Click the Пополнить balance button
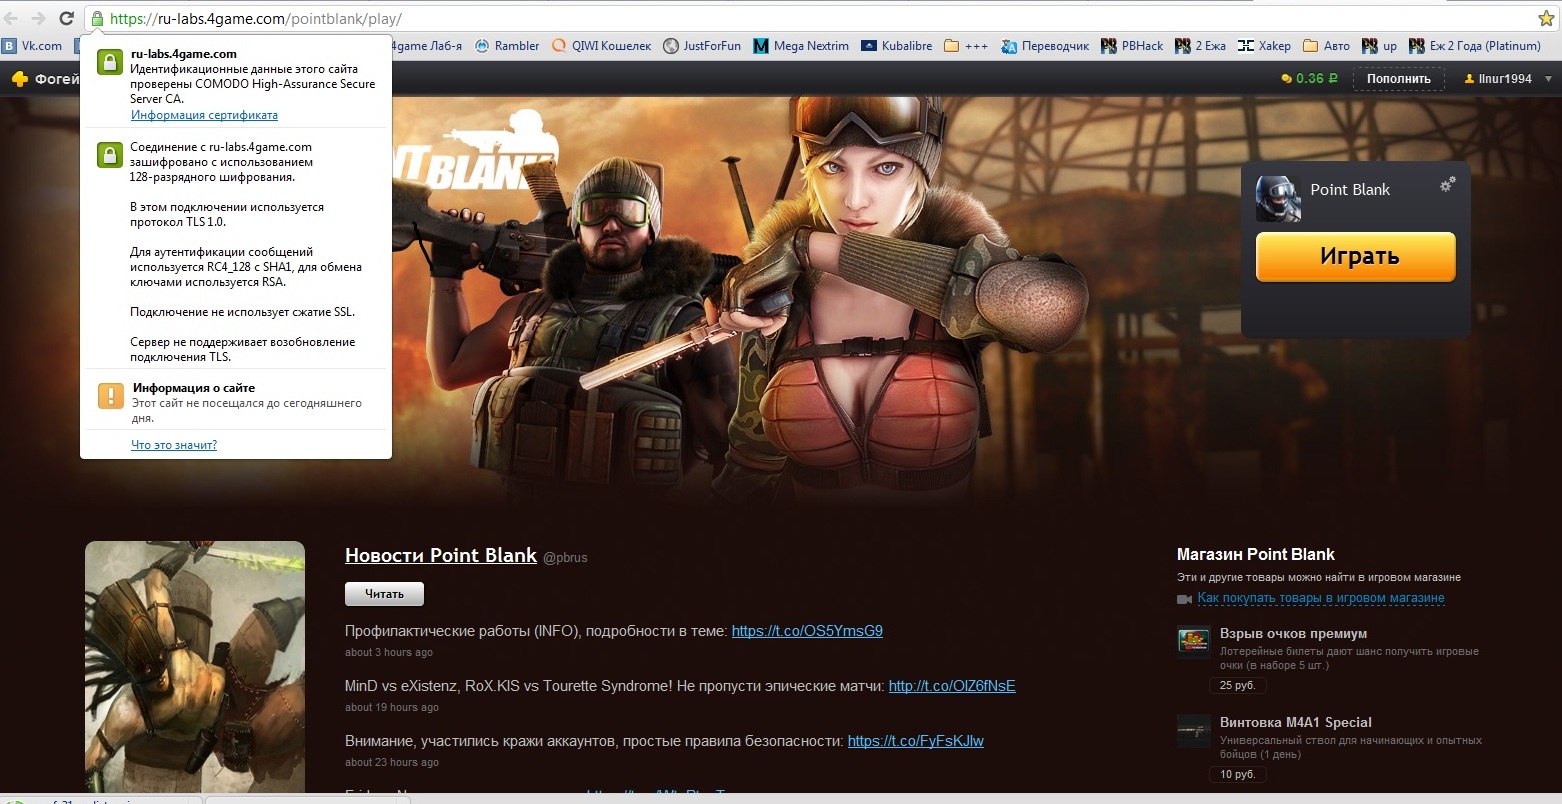 click(1398, 79)
